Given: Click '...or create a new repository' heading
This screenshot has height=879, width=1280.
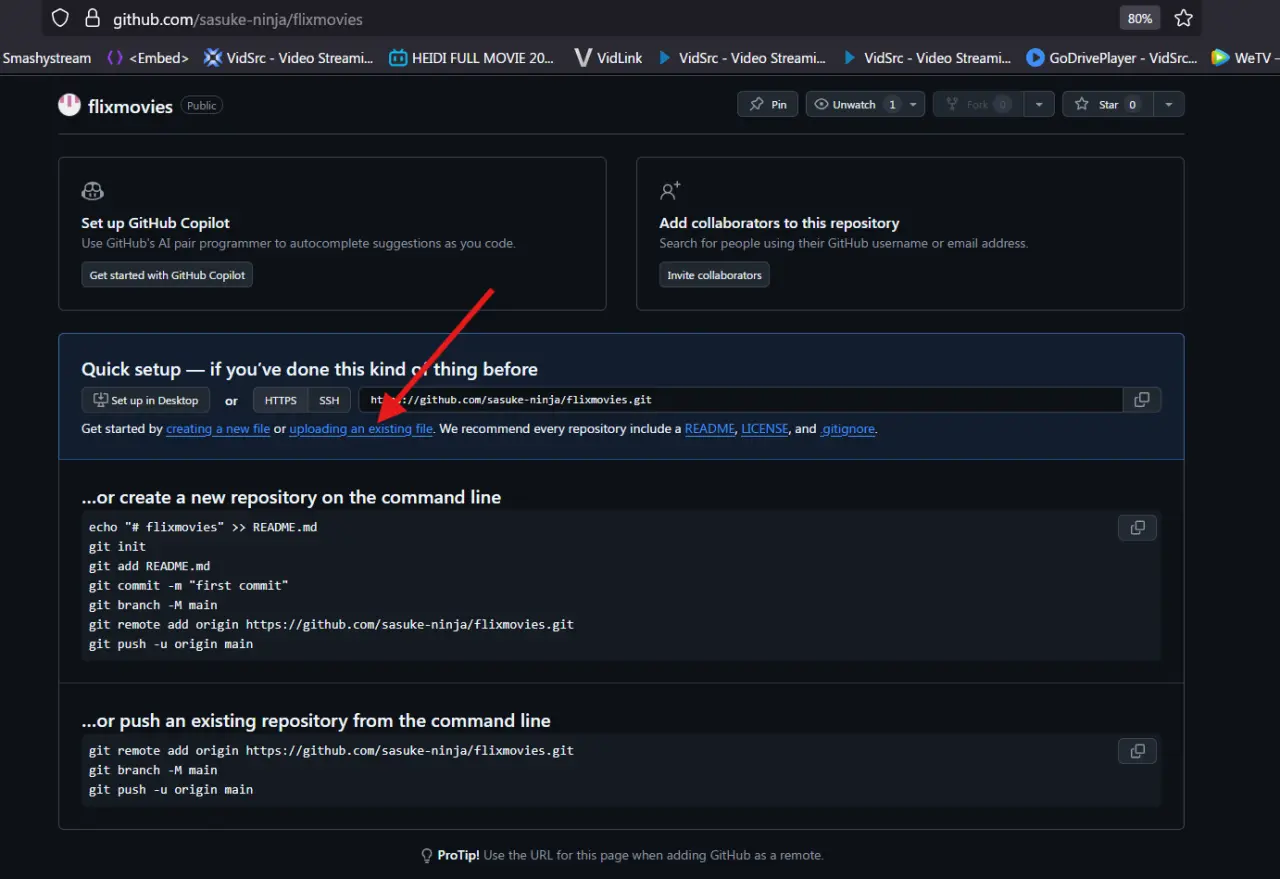Looking at the screenshot, I should coord(291,497).
